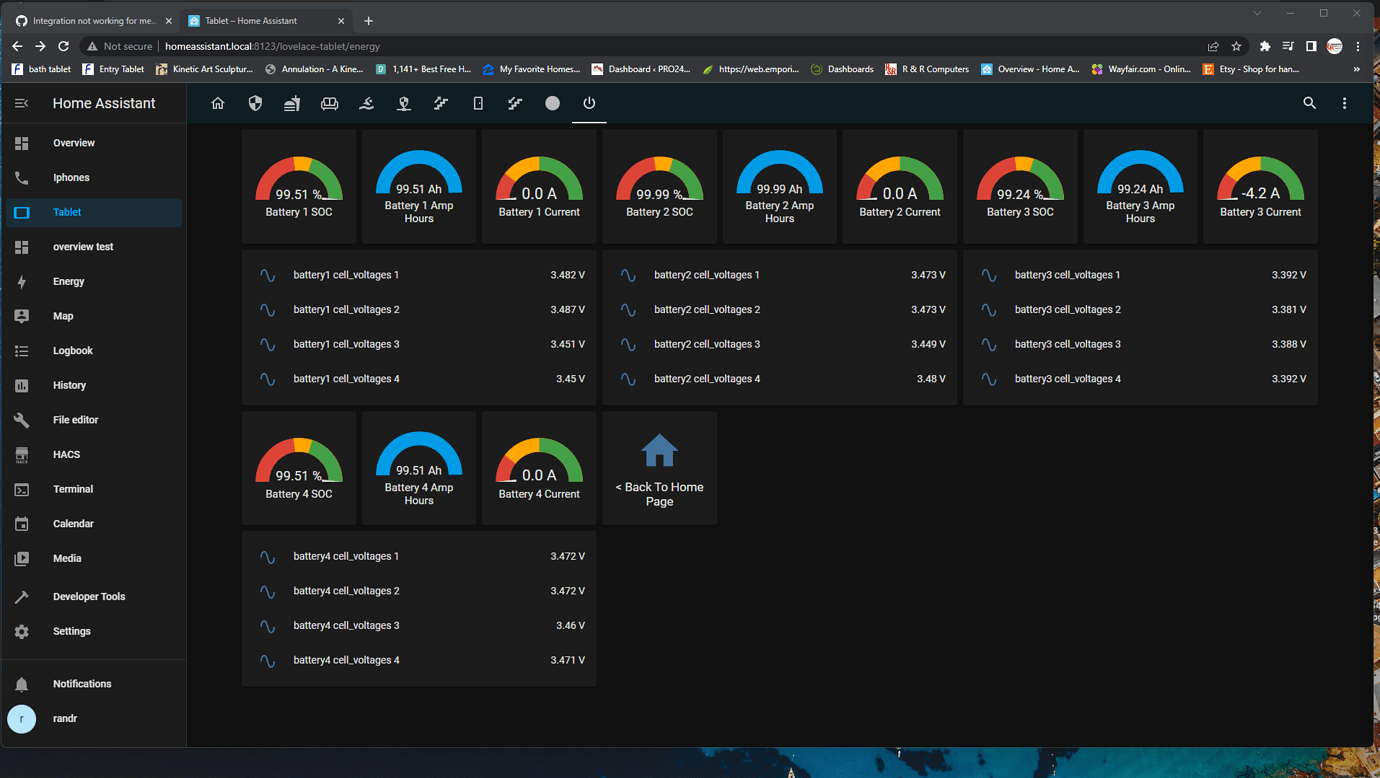Click the Terminal icon in the sidebar

[22, 489]
